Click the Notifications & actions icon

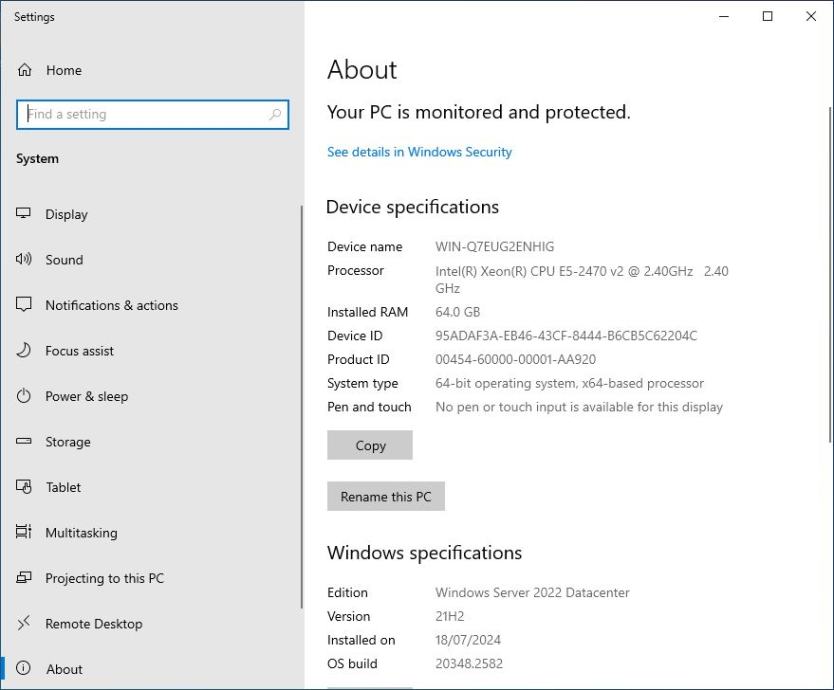coord(25,305)
